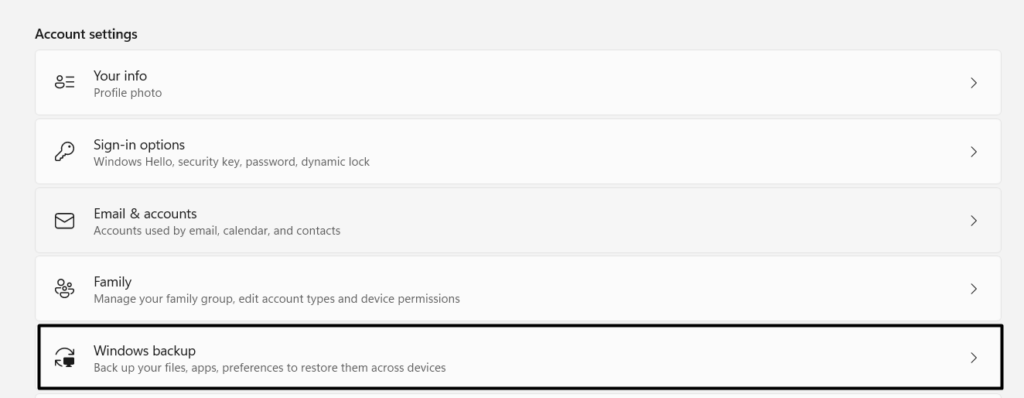Click the Family row chevron arrow
This screenshot has width=1024, height=398.
pyautogui.click(x=973, y=289)
